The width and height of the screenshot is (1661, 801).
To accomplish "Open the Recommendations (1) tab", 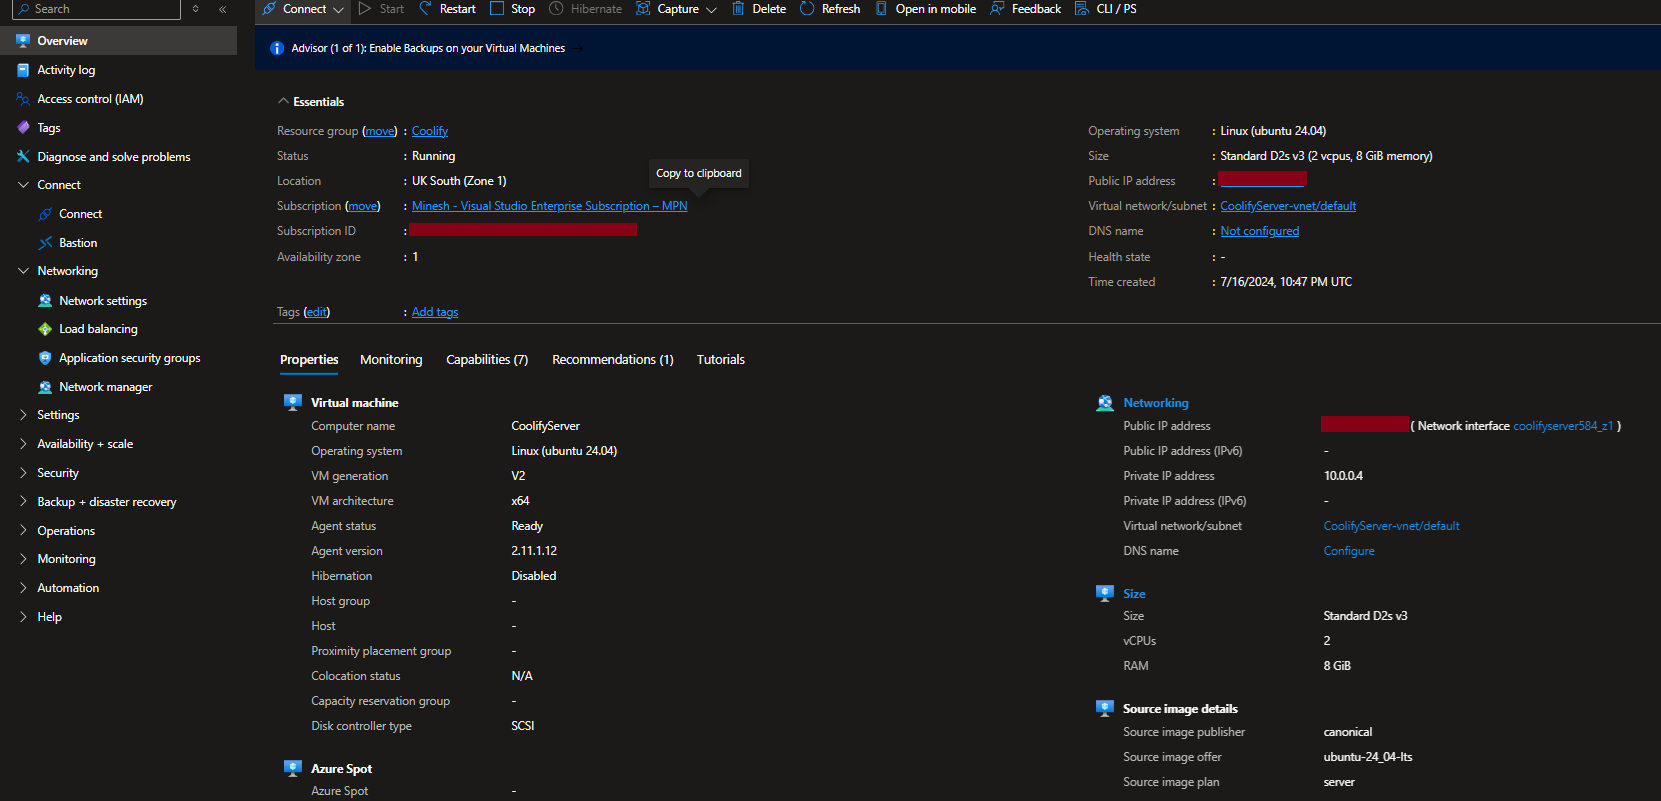I will [x=612, y=360].
